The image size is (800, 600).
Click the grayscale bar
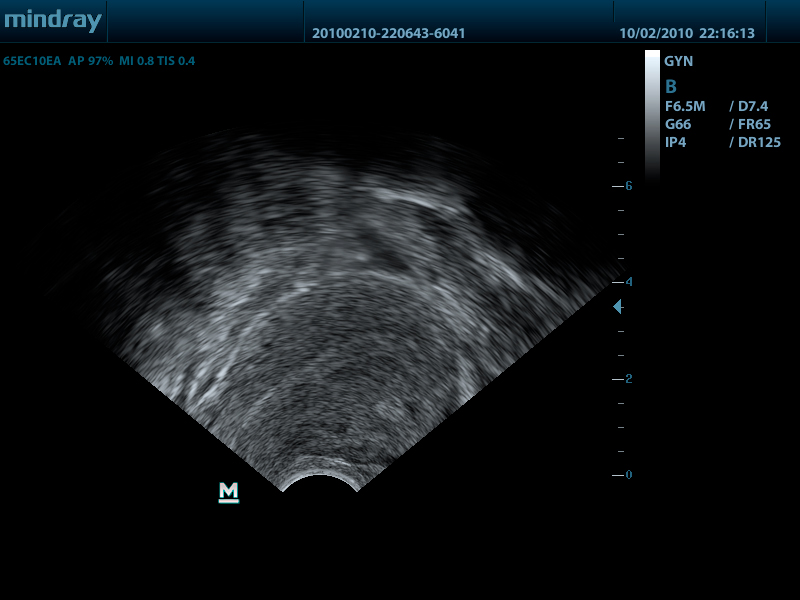[x=652, y=116]
